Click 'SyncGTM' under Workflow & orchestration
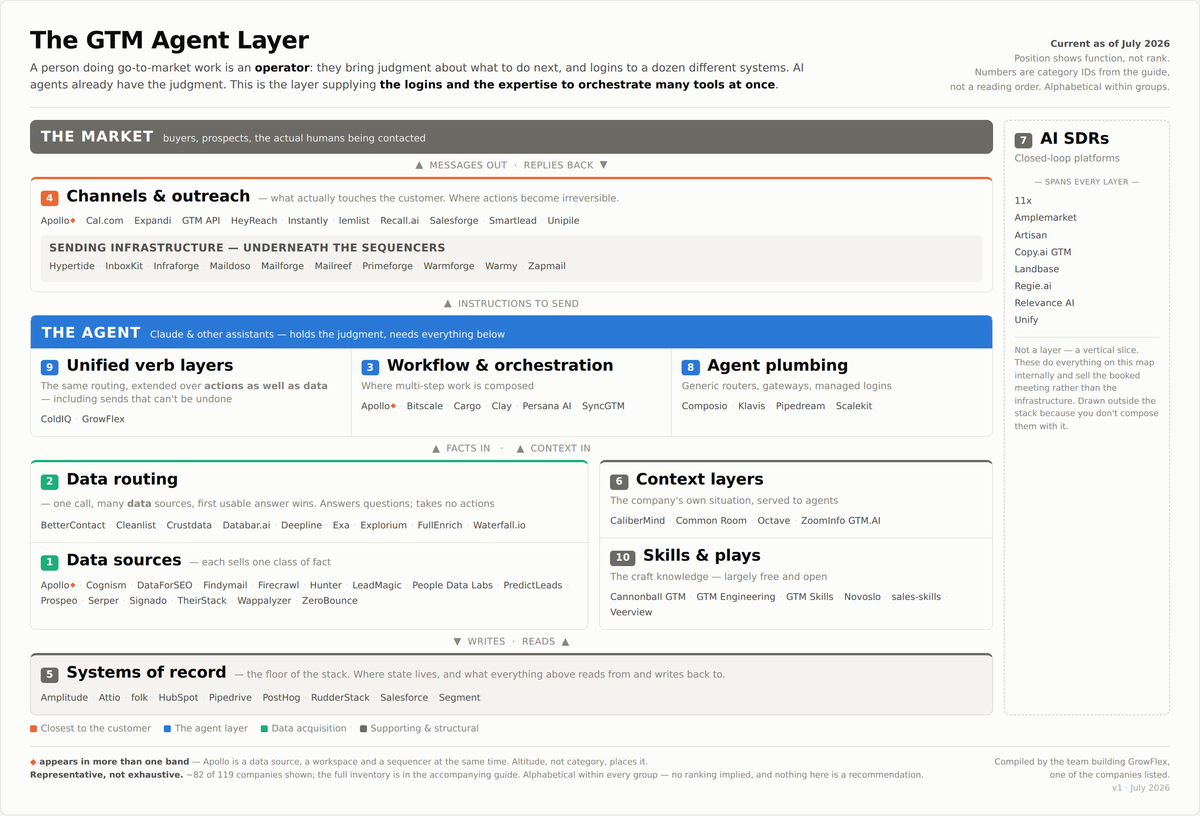 tap(604, 407)
